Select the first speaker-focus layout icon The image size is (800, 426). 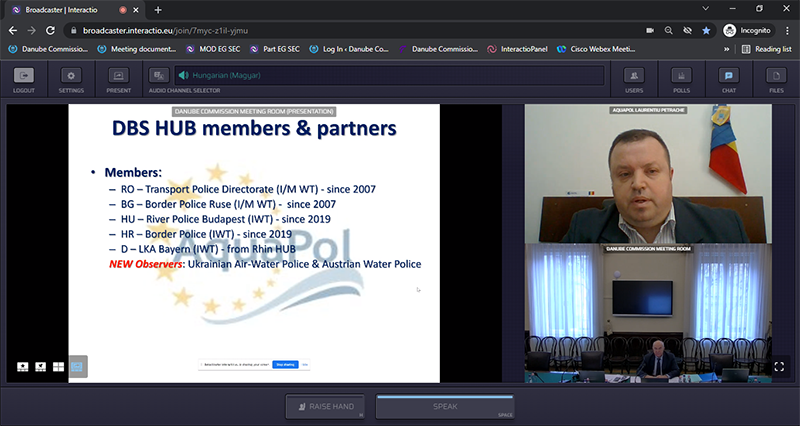click(x=22, y=366)
